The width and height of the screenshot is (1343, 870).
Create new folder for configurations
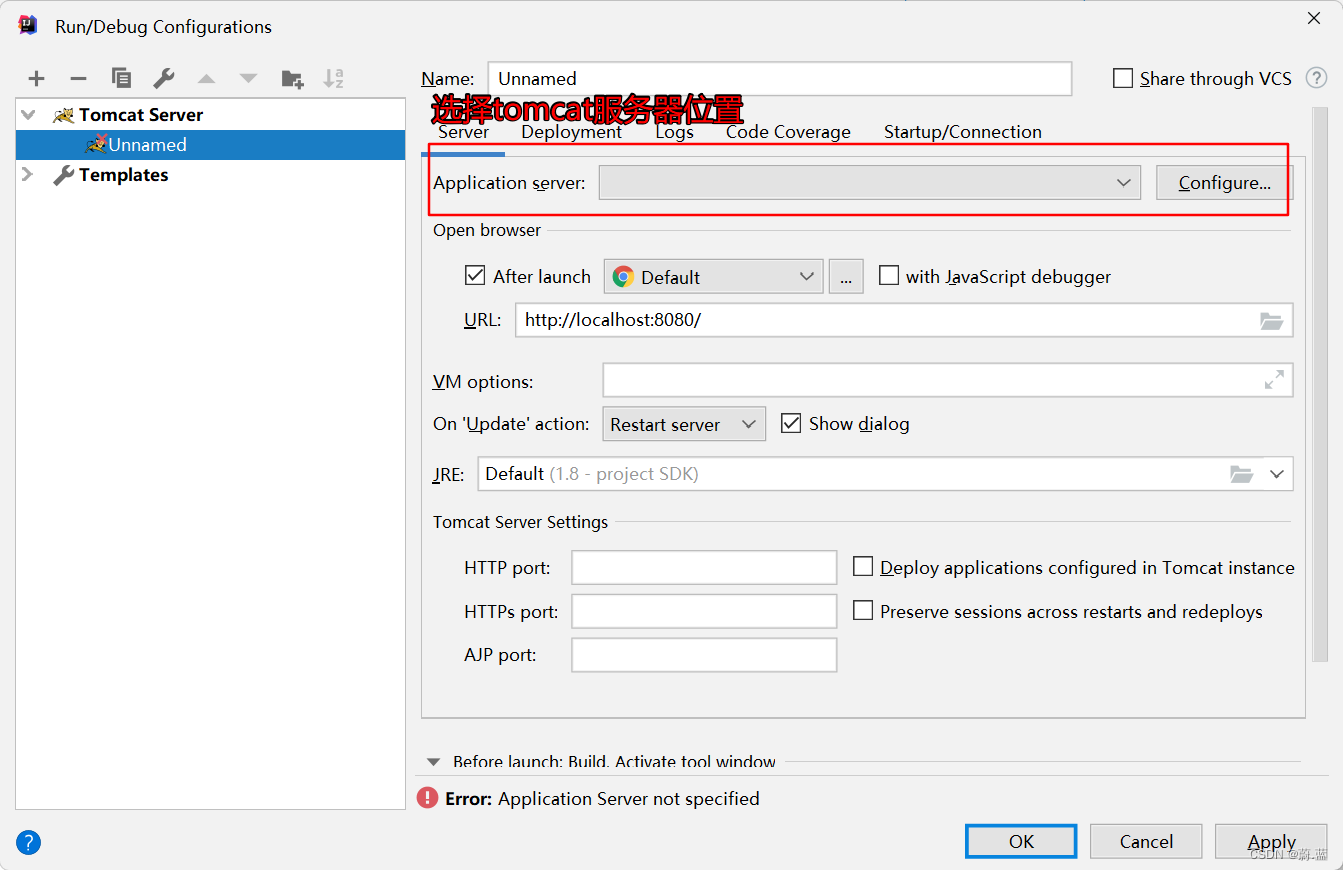(x=292, y=79)
